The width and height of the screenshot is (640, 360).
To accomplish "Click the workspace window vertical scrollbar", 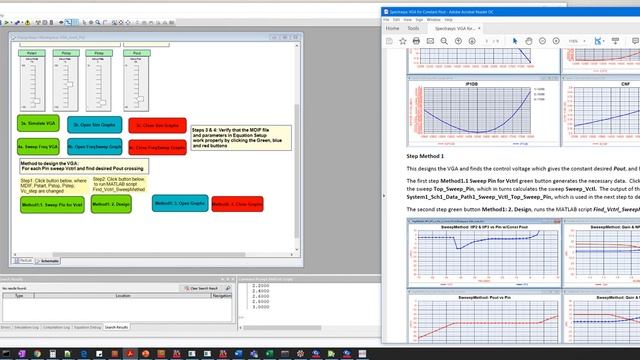I will (x=297, y=171).
